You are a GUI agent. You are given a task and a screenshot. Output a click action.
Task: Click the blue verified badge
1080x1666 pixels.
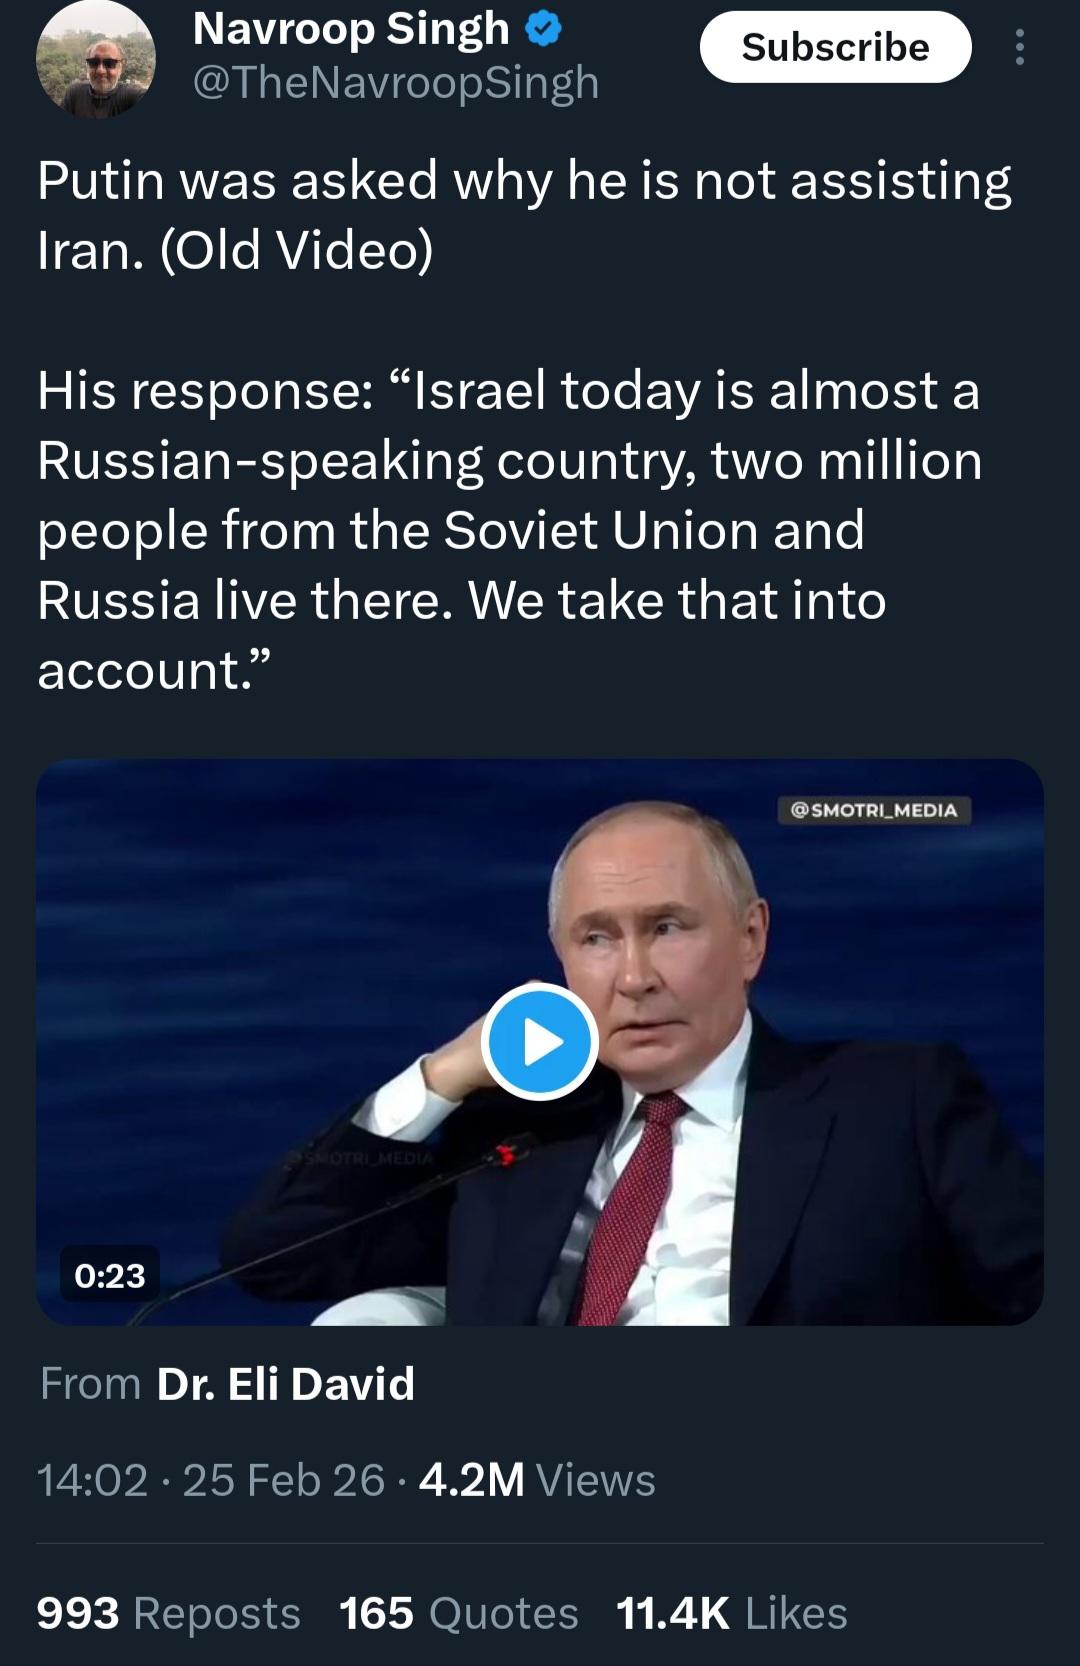[x=543, y=31]
